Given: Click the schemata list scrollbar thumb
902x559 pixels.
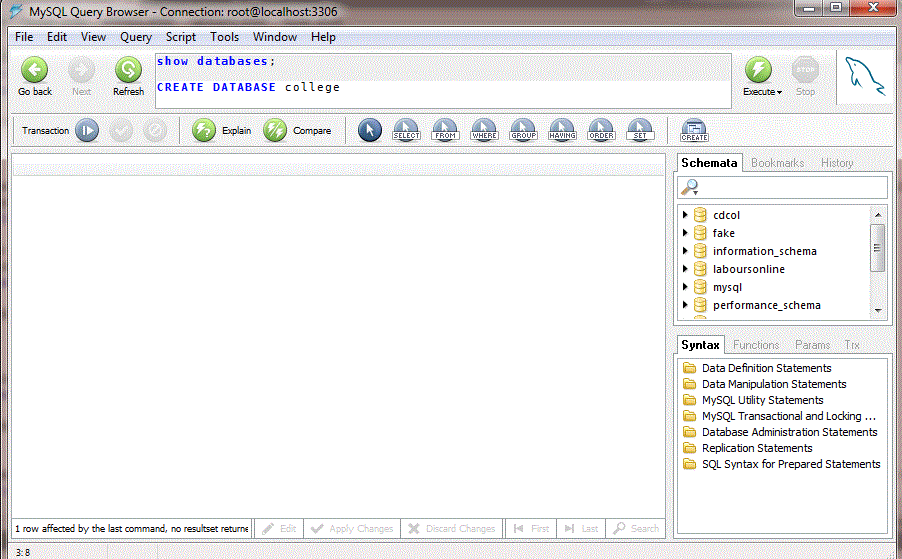Looking at the screenshot, I should coord(877,248).
